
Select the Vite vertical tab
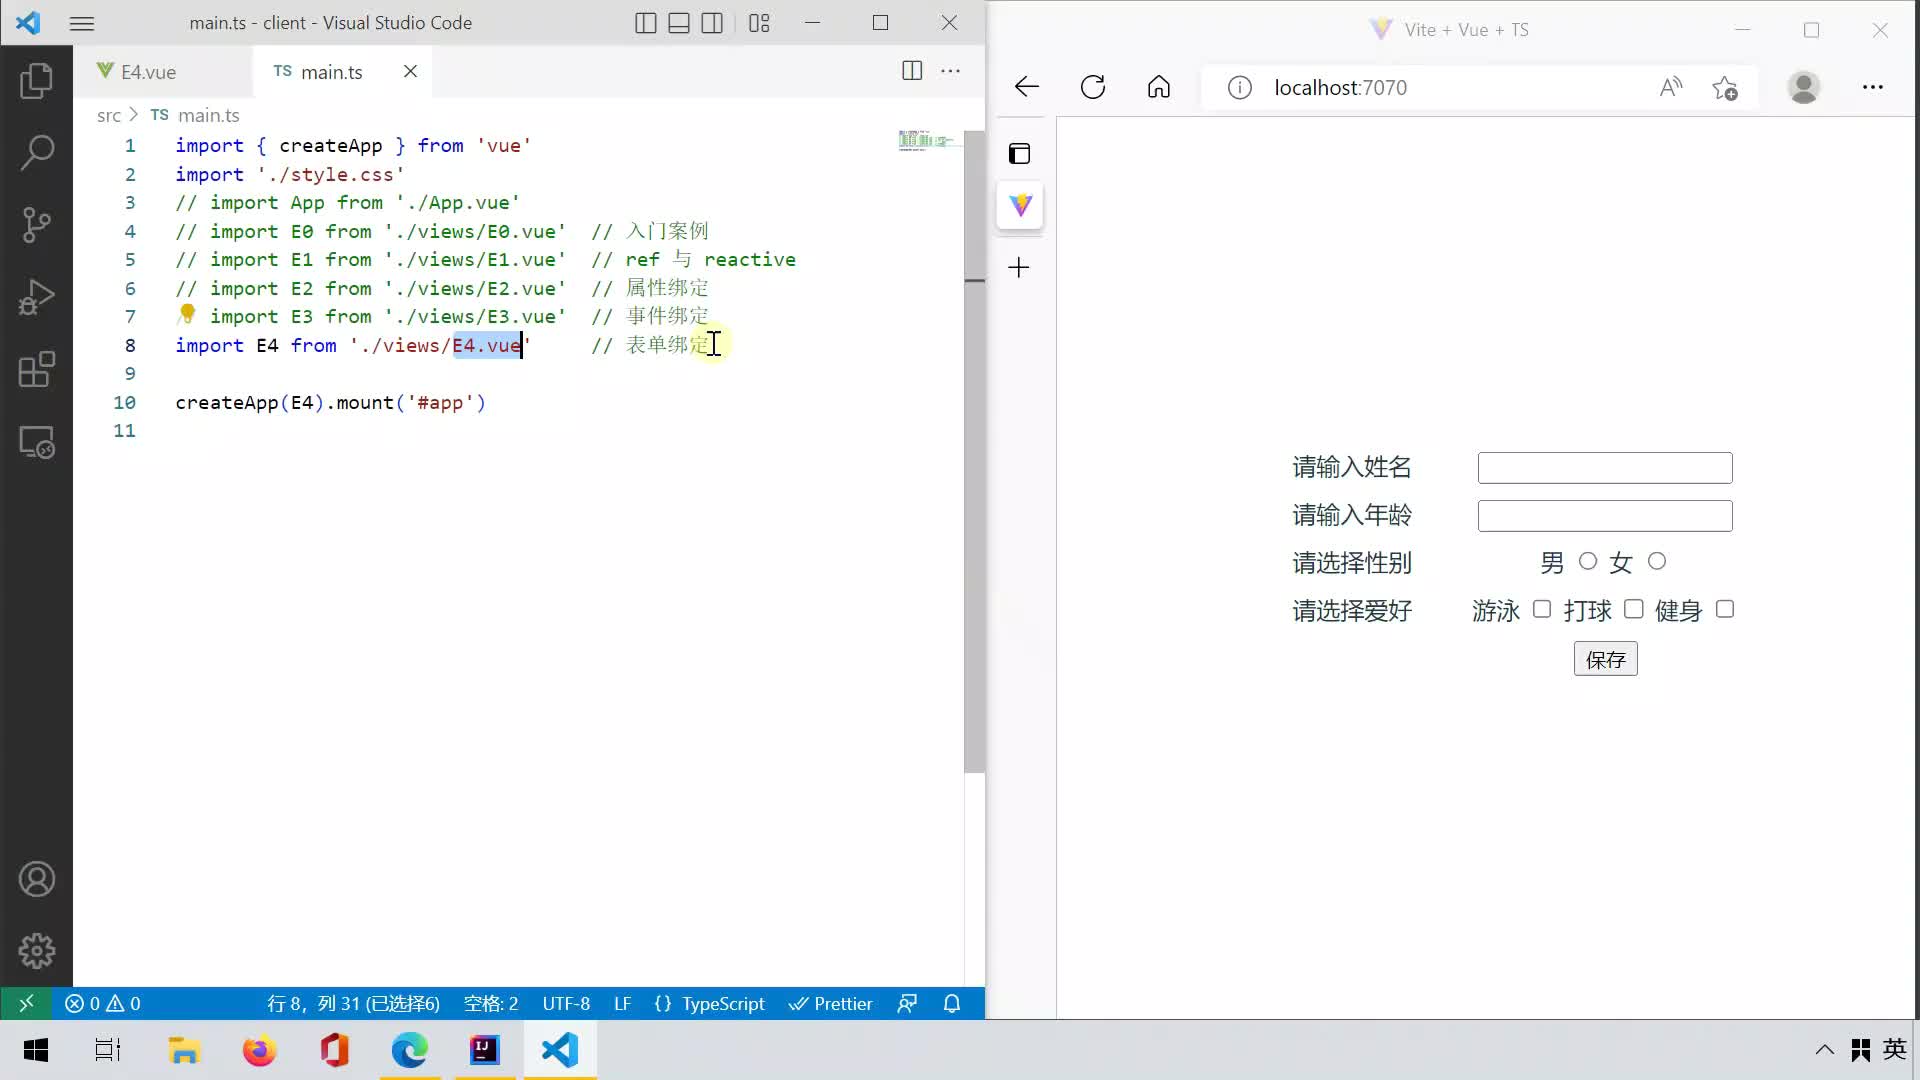[1020, 205]
